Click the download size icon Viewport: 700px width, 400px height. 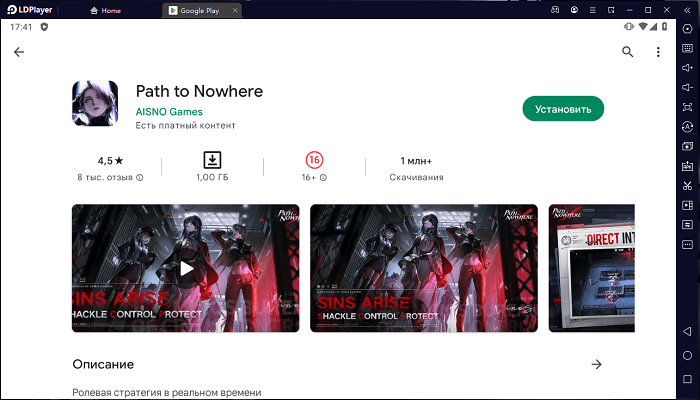tap(212, 160)
